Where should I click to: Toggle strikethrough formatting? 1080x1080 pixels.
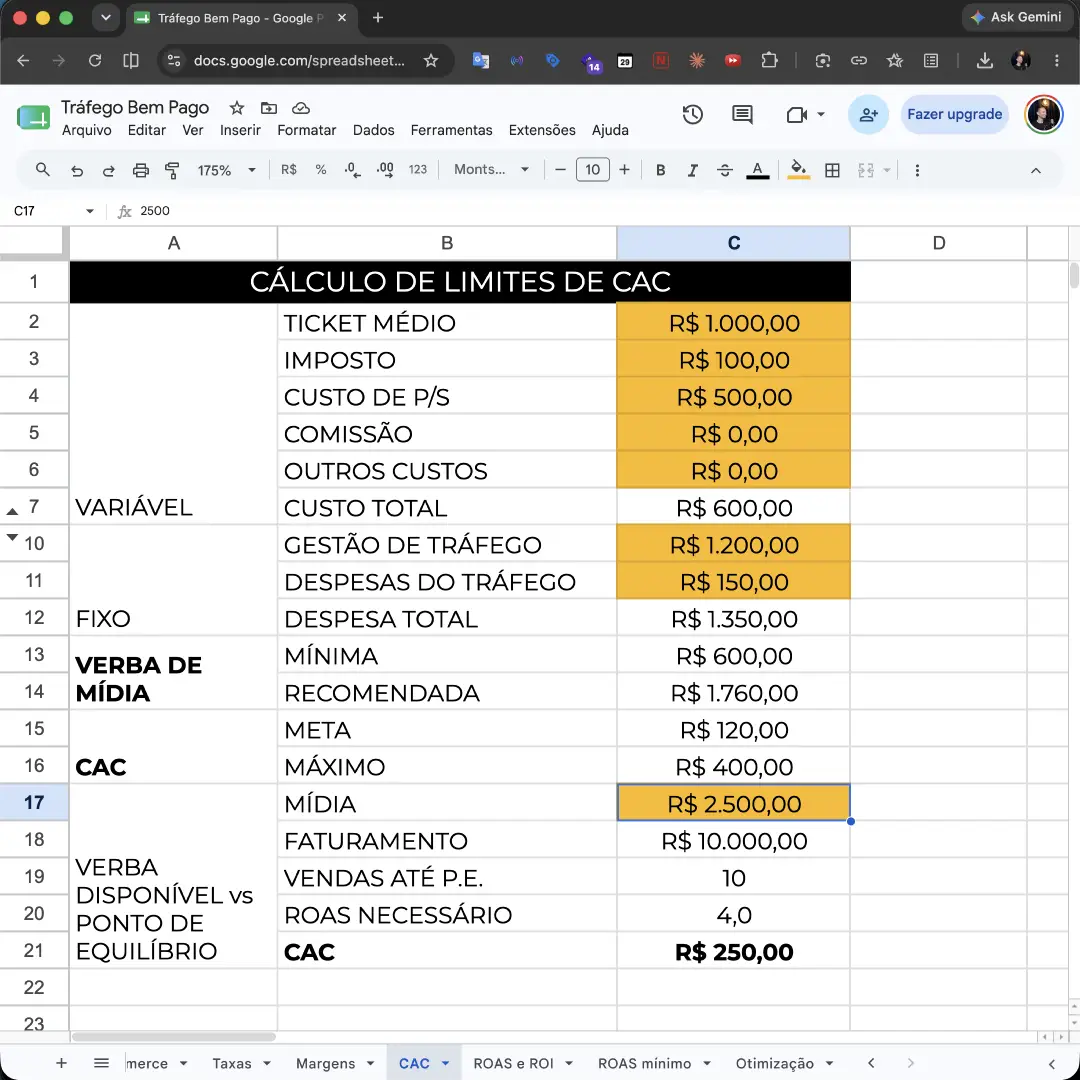coord(725,170)
